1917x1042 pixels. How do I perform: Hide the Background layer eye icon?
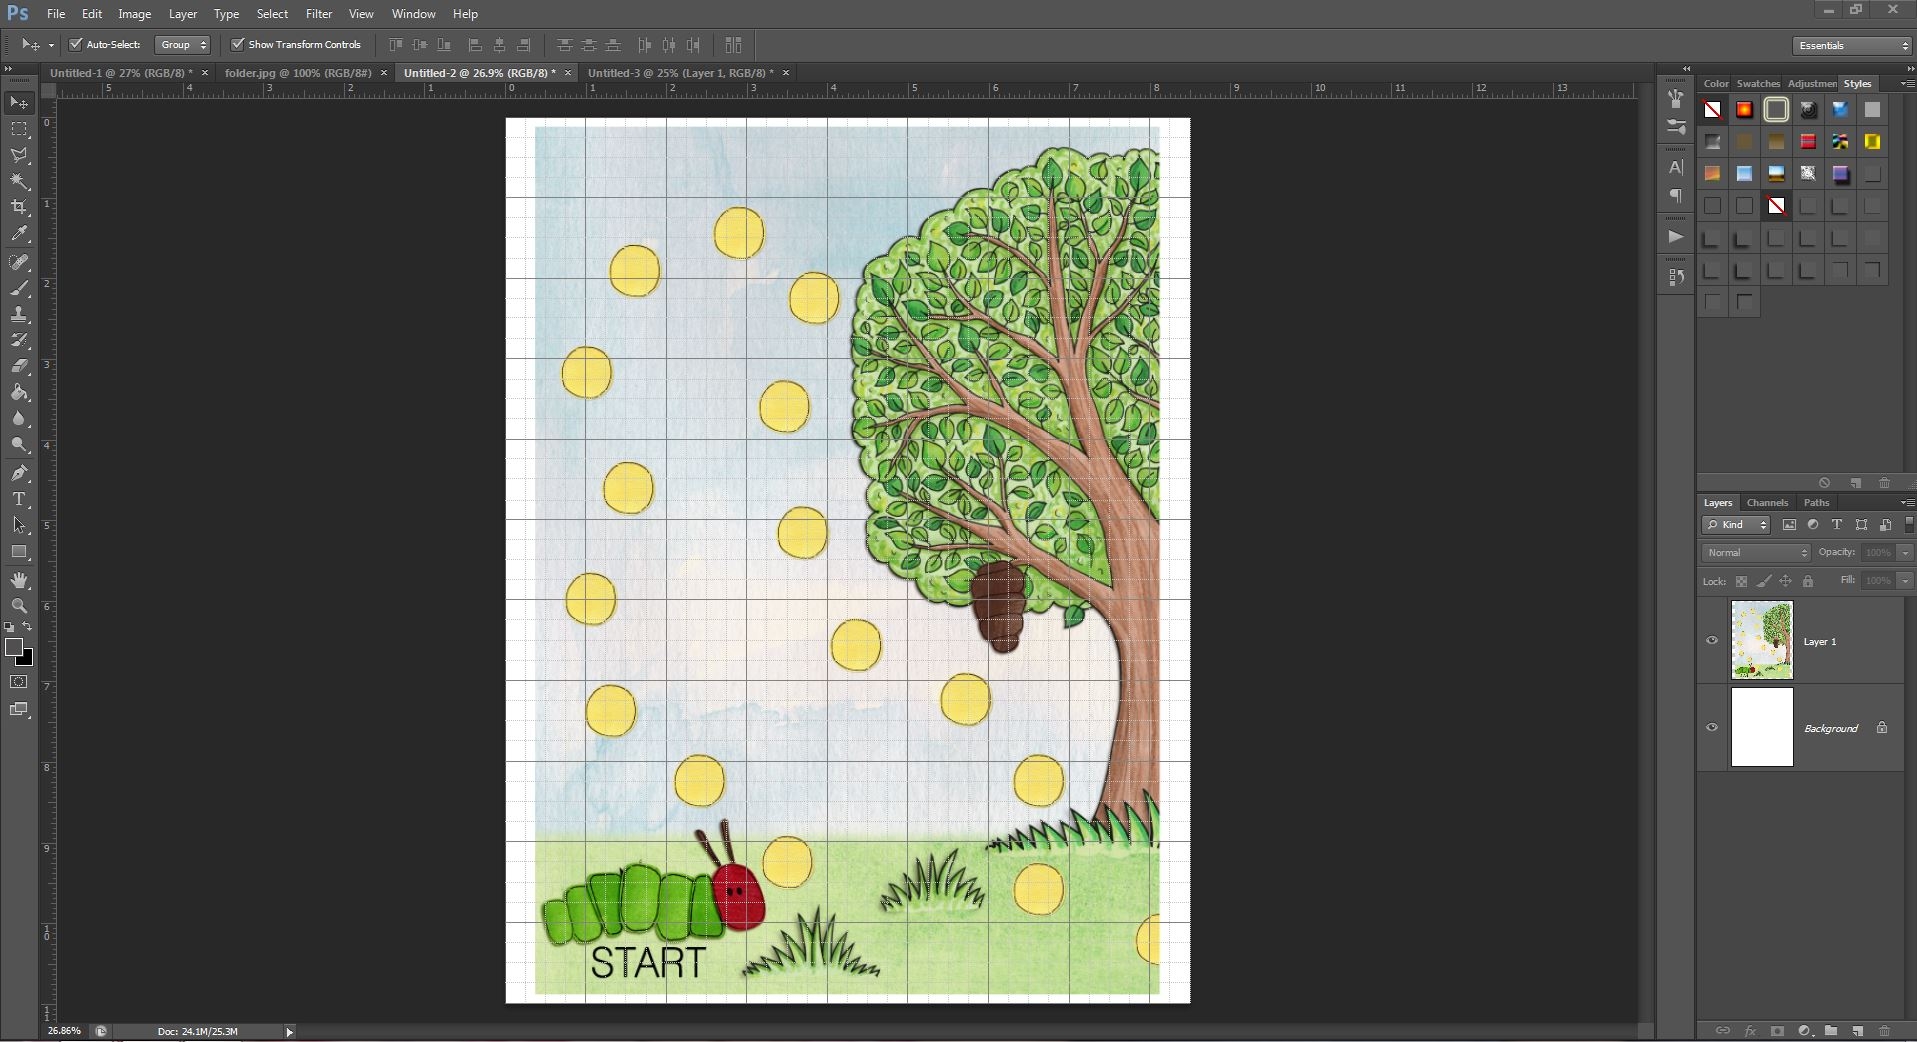pos(1712,727)
